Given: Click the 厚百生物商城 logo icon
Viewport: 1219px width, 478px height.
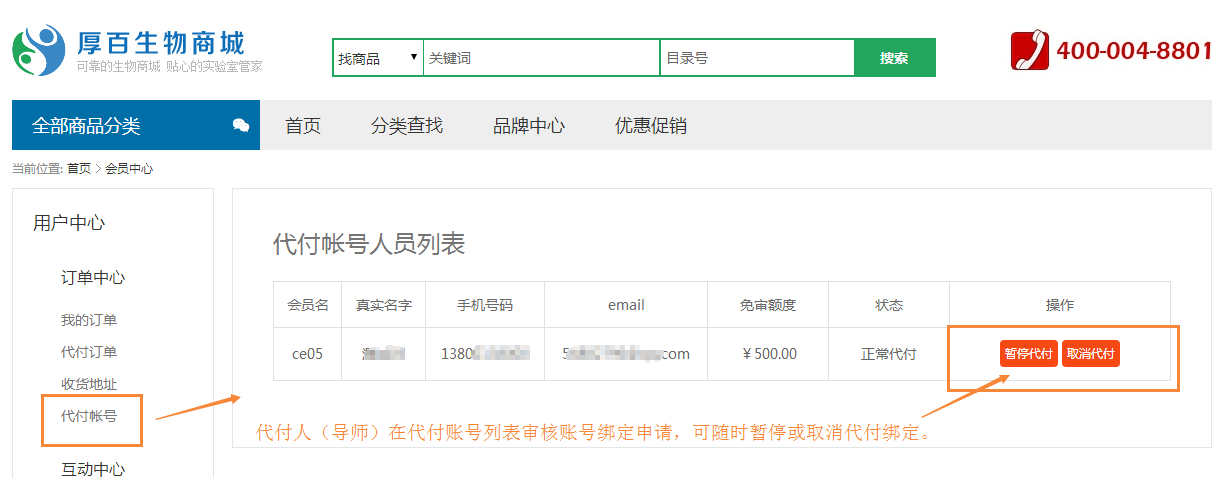Looking at the screenshot, I should tap(38, 50).
